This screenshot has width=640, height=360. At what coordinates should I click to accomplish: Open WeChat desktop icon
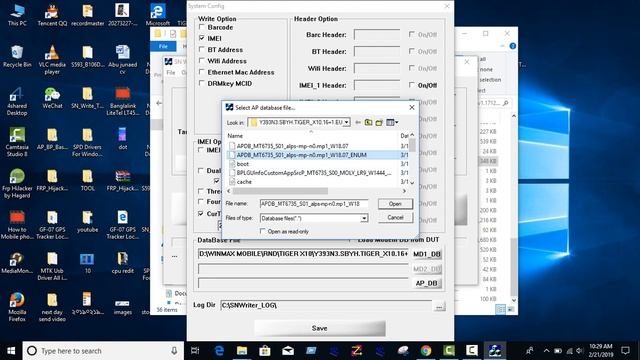tap(52, 98)
